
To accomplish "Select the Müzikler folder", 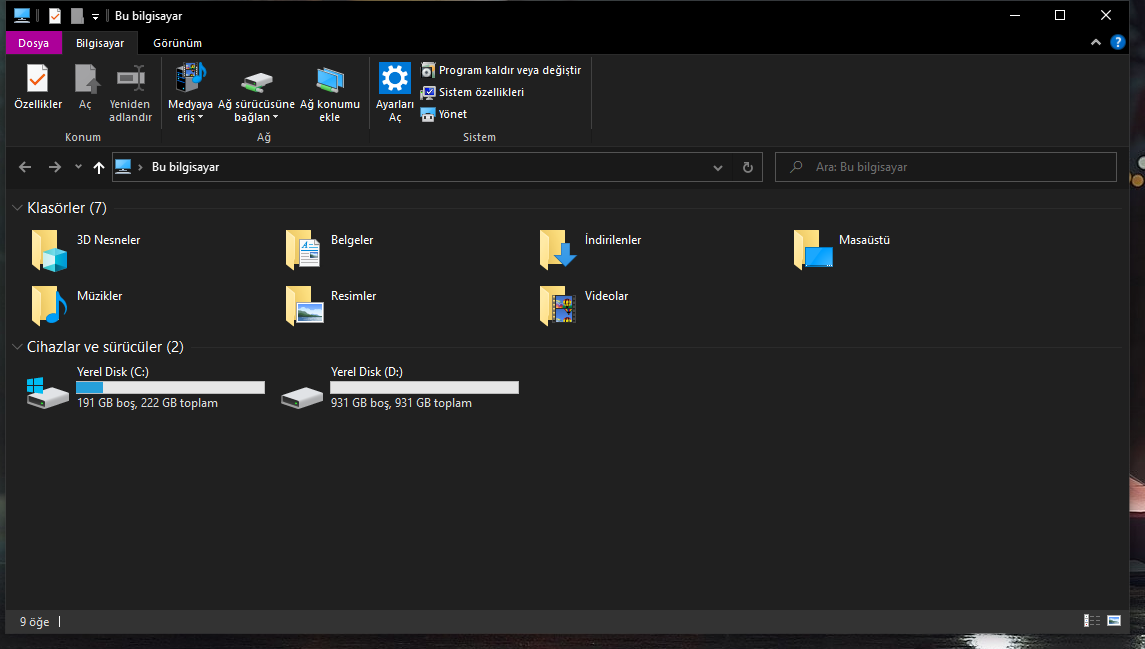I will point(77,305).
